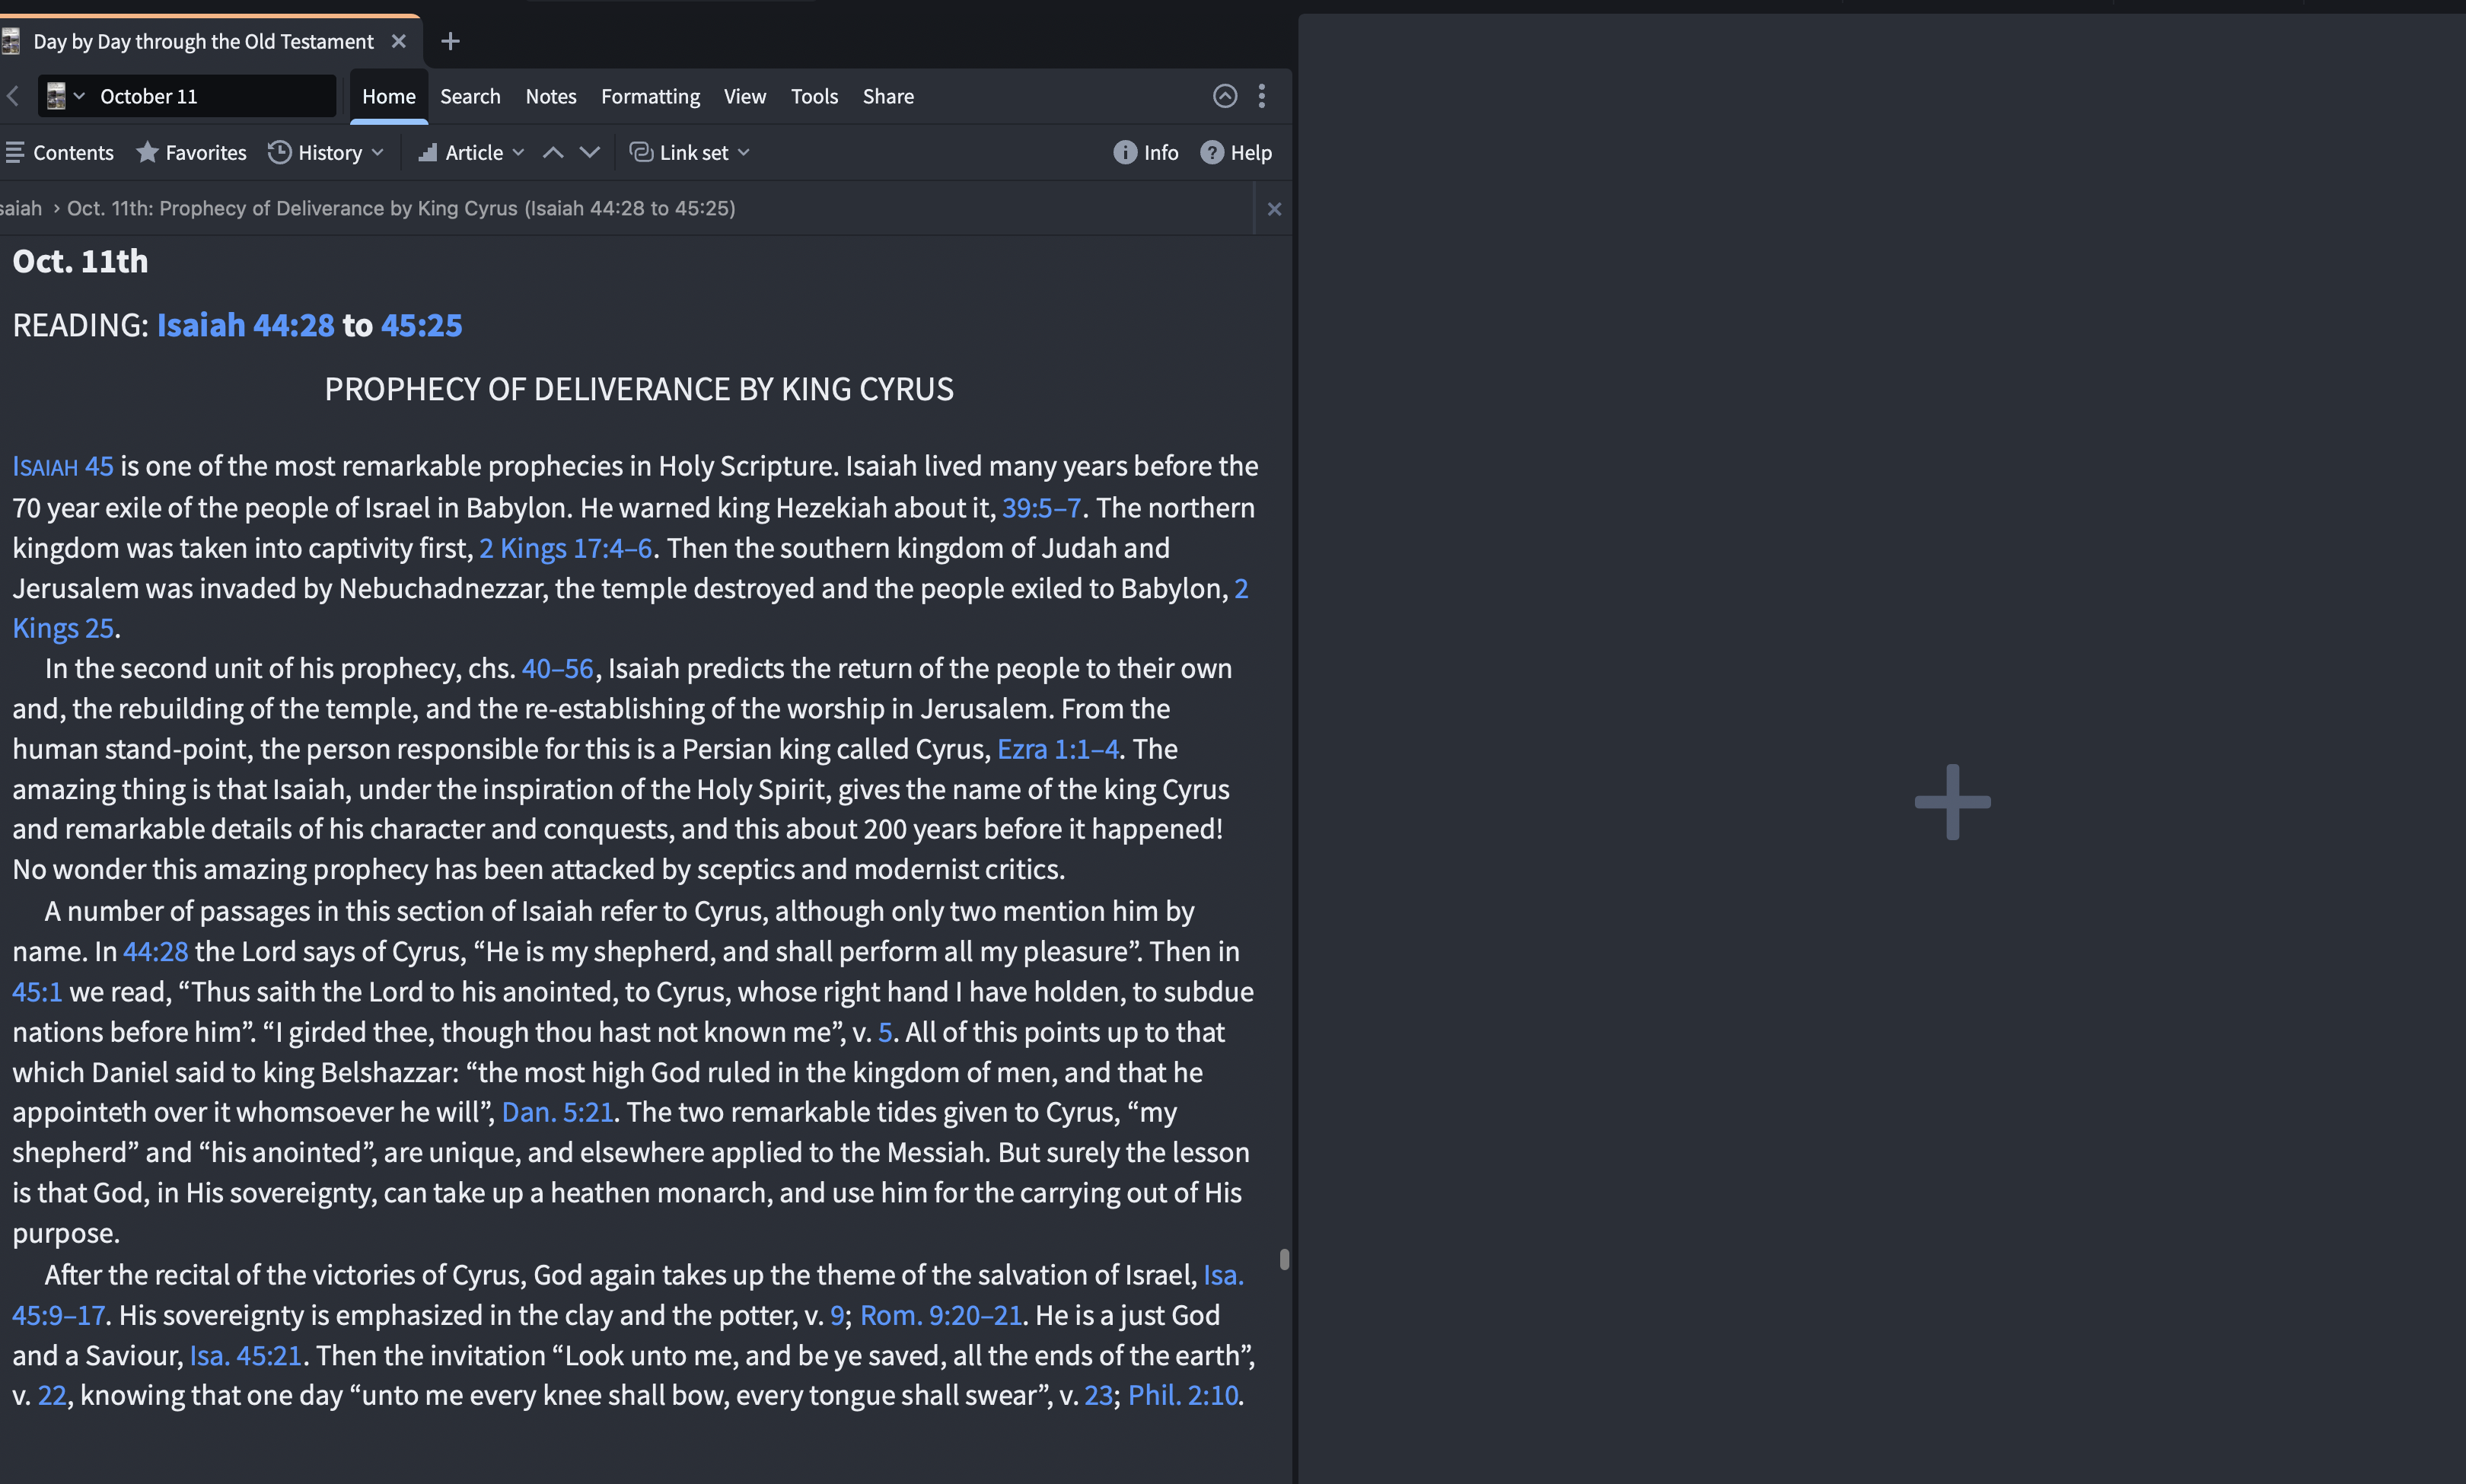Collapse the toolbar with circled chevron
Screen dimensions: 2466x1484
tap(1225, 96)
